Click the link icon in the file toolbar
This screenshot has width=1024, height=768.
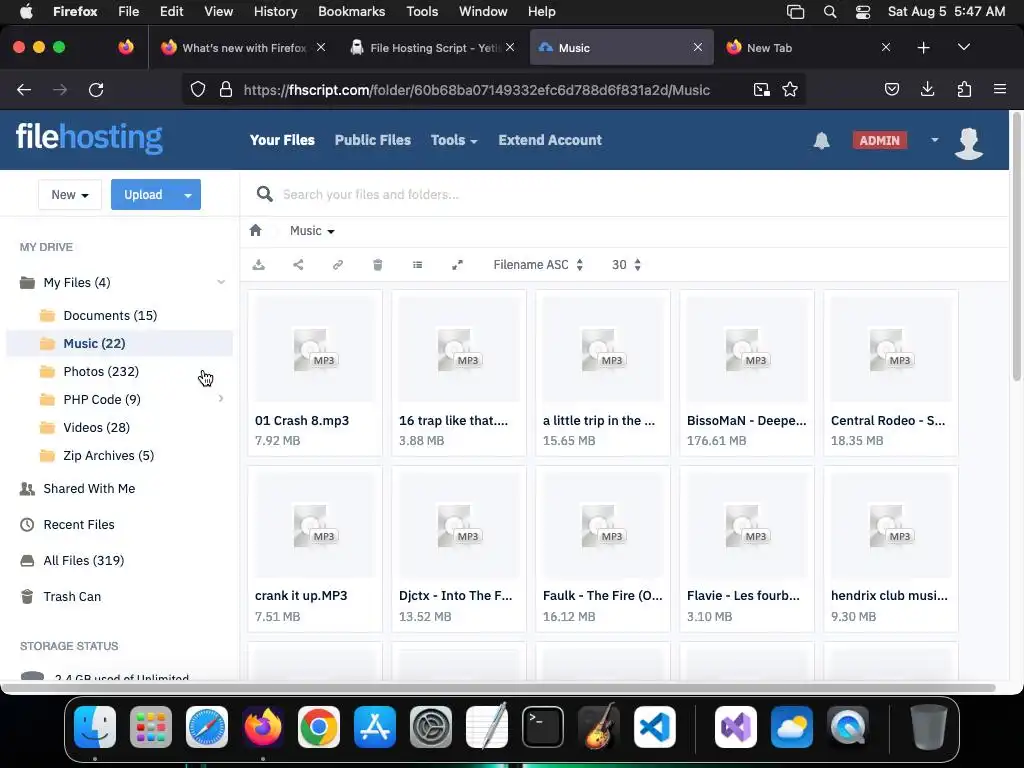338,264
